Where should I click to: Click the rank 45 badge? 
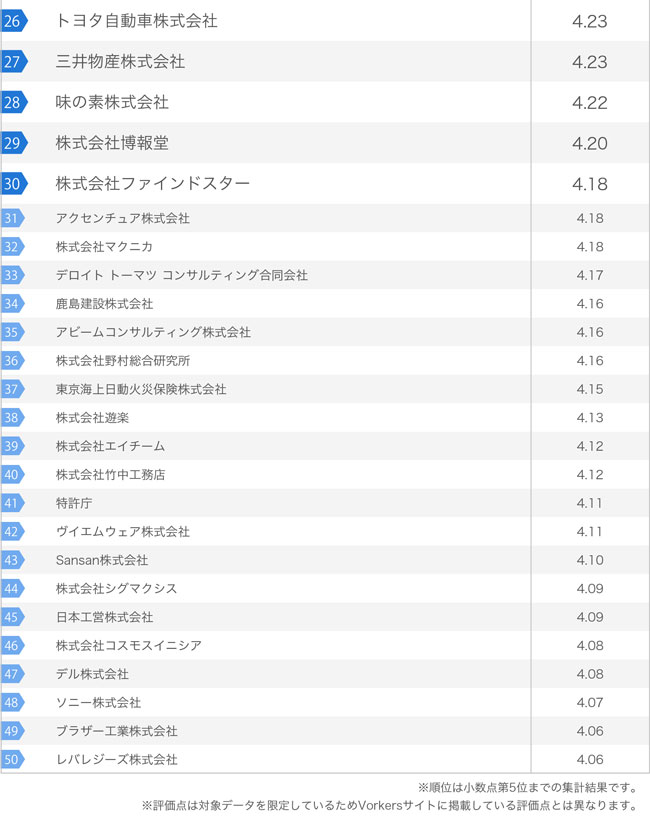(x=13, y=617)
